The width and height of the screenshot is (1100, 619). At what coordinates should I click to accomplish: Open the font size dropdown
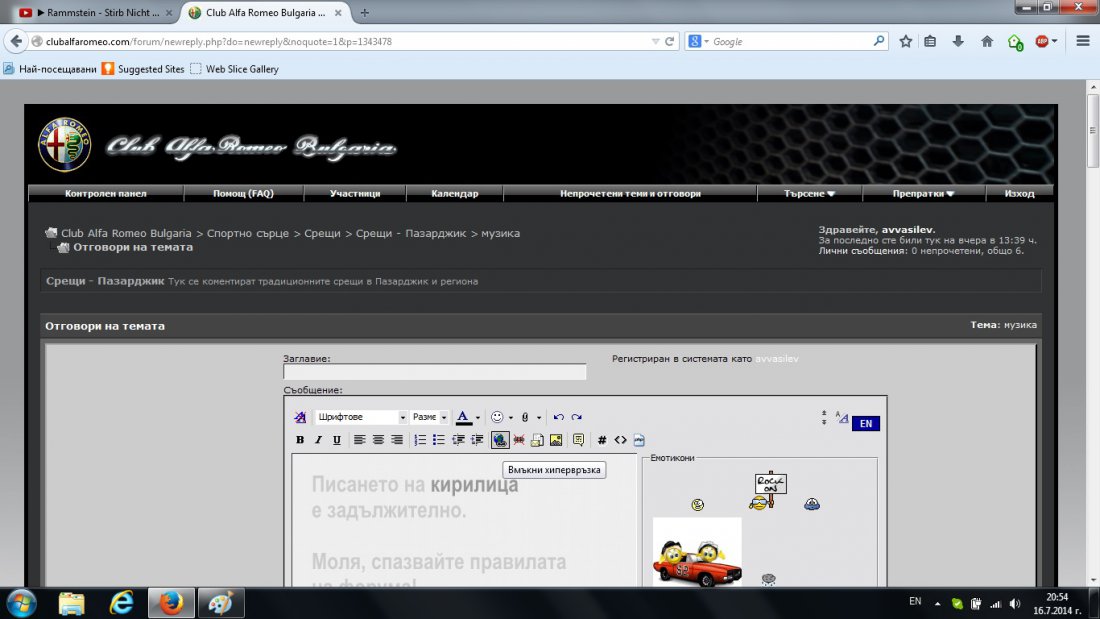coord(430,417)
